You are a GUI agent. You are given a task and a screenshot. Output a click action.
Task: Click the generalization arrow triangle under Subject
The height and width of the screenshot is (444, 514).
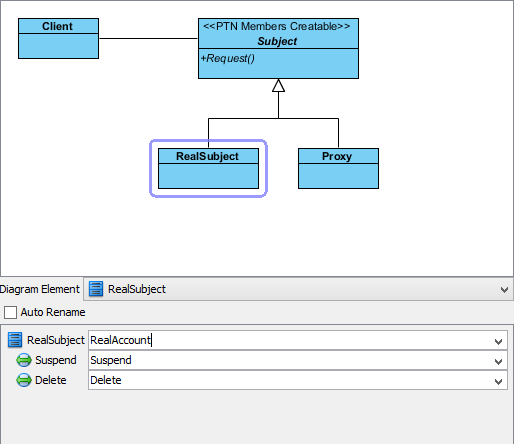click(278, 85)
